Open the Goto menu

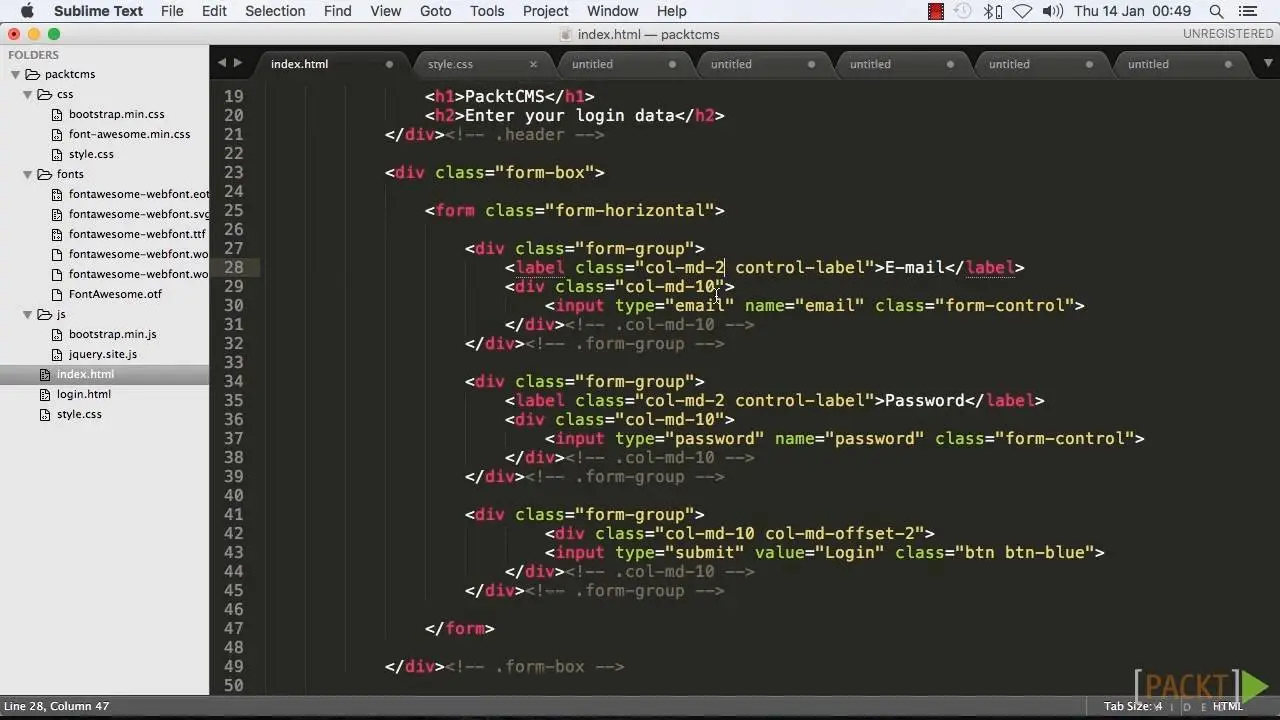click(435, 11)
